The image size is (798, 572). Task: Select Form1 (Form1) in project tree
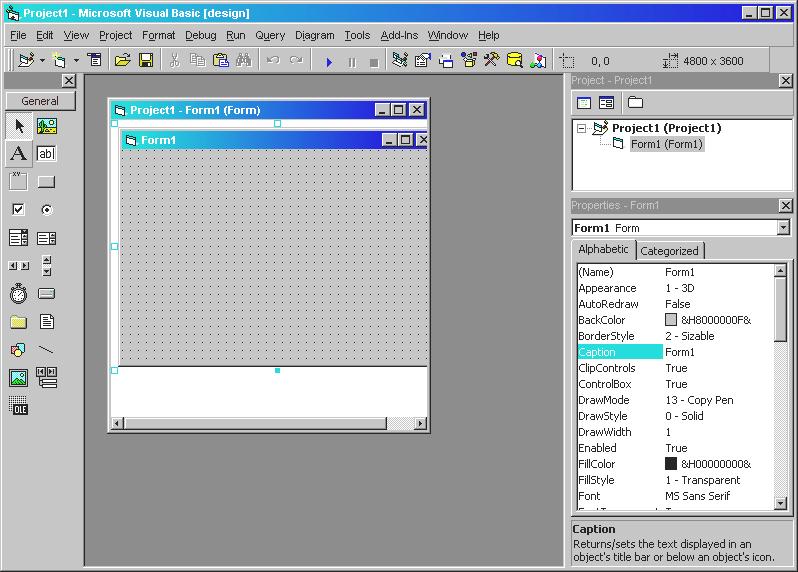point(667,144)
